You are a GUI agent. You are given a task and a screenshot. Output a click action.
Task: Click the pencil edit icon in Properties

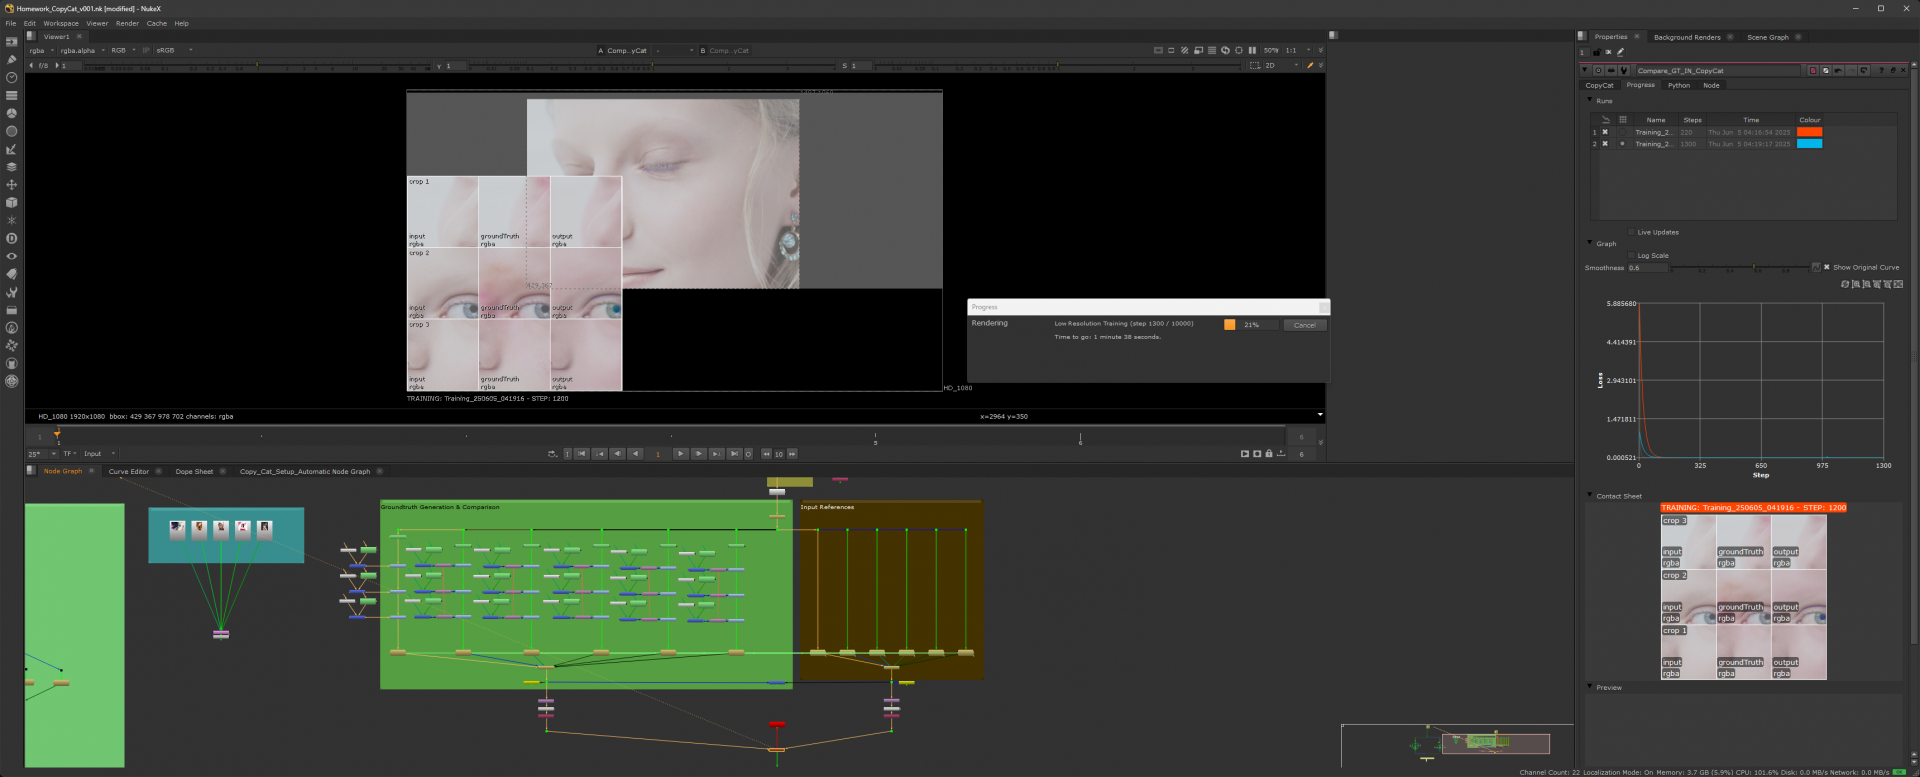click(1620, 52)
